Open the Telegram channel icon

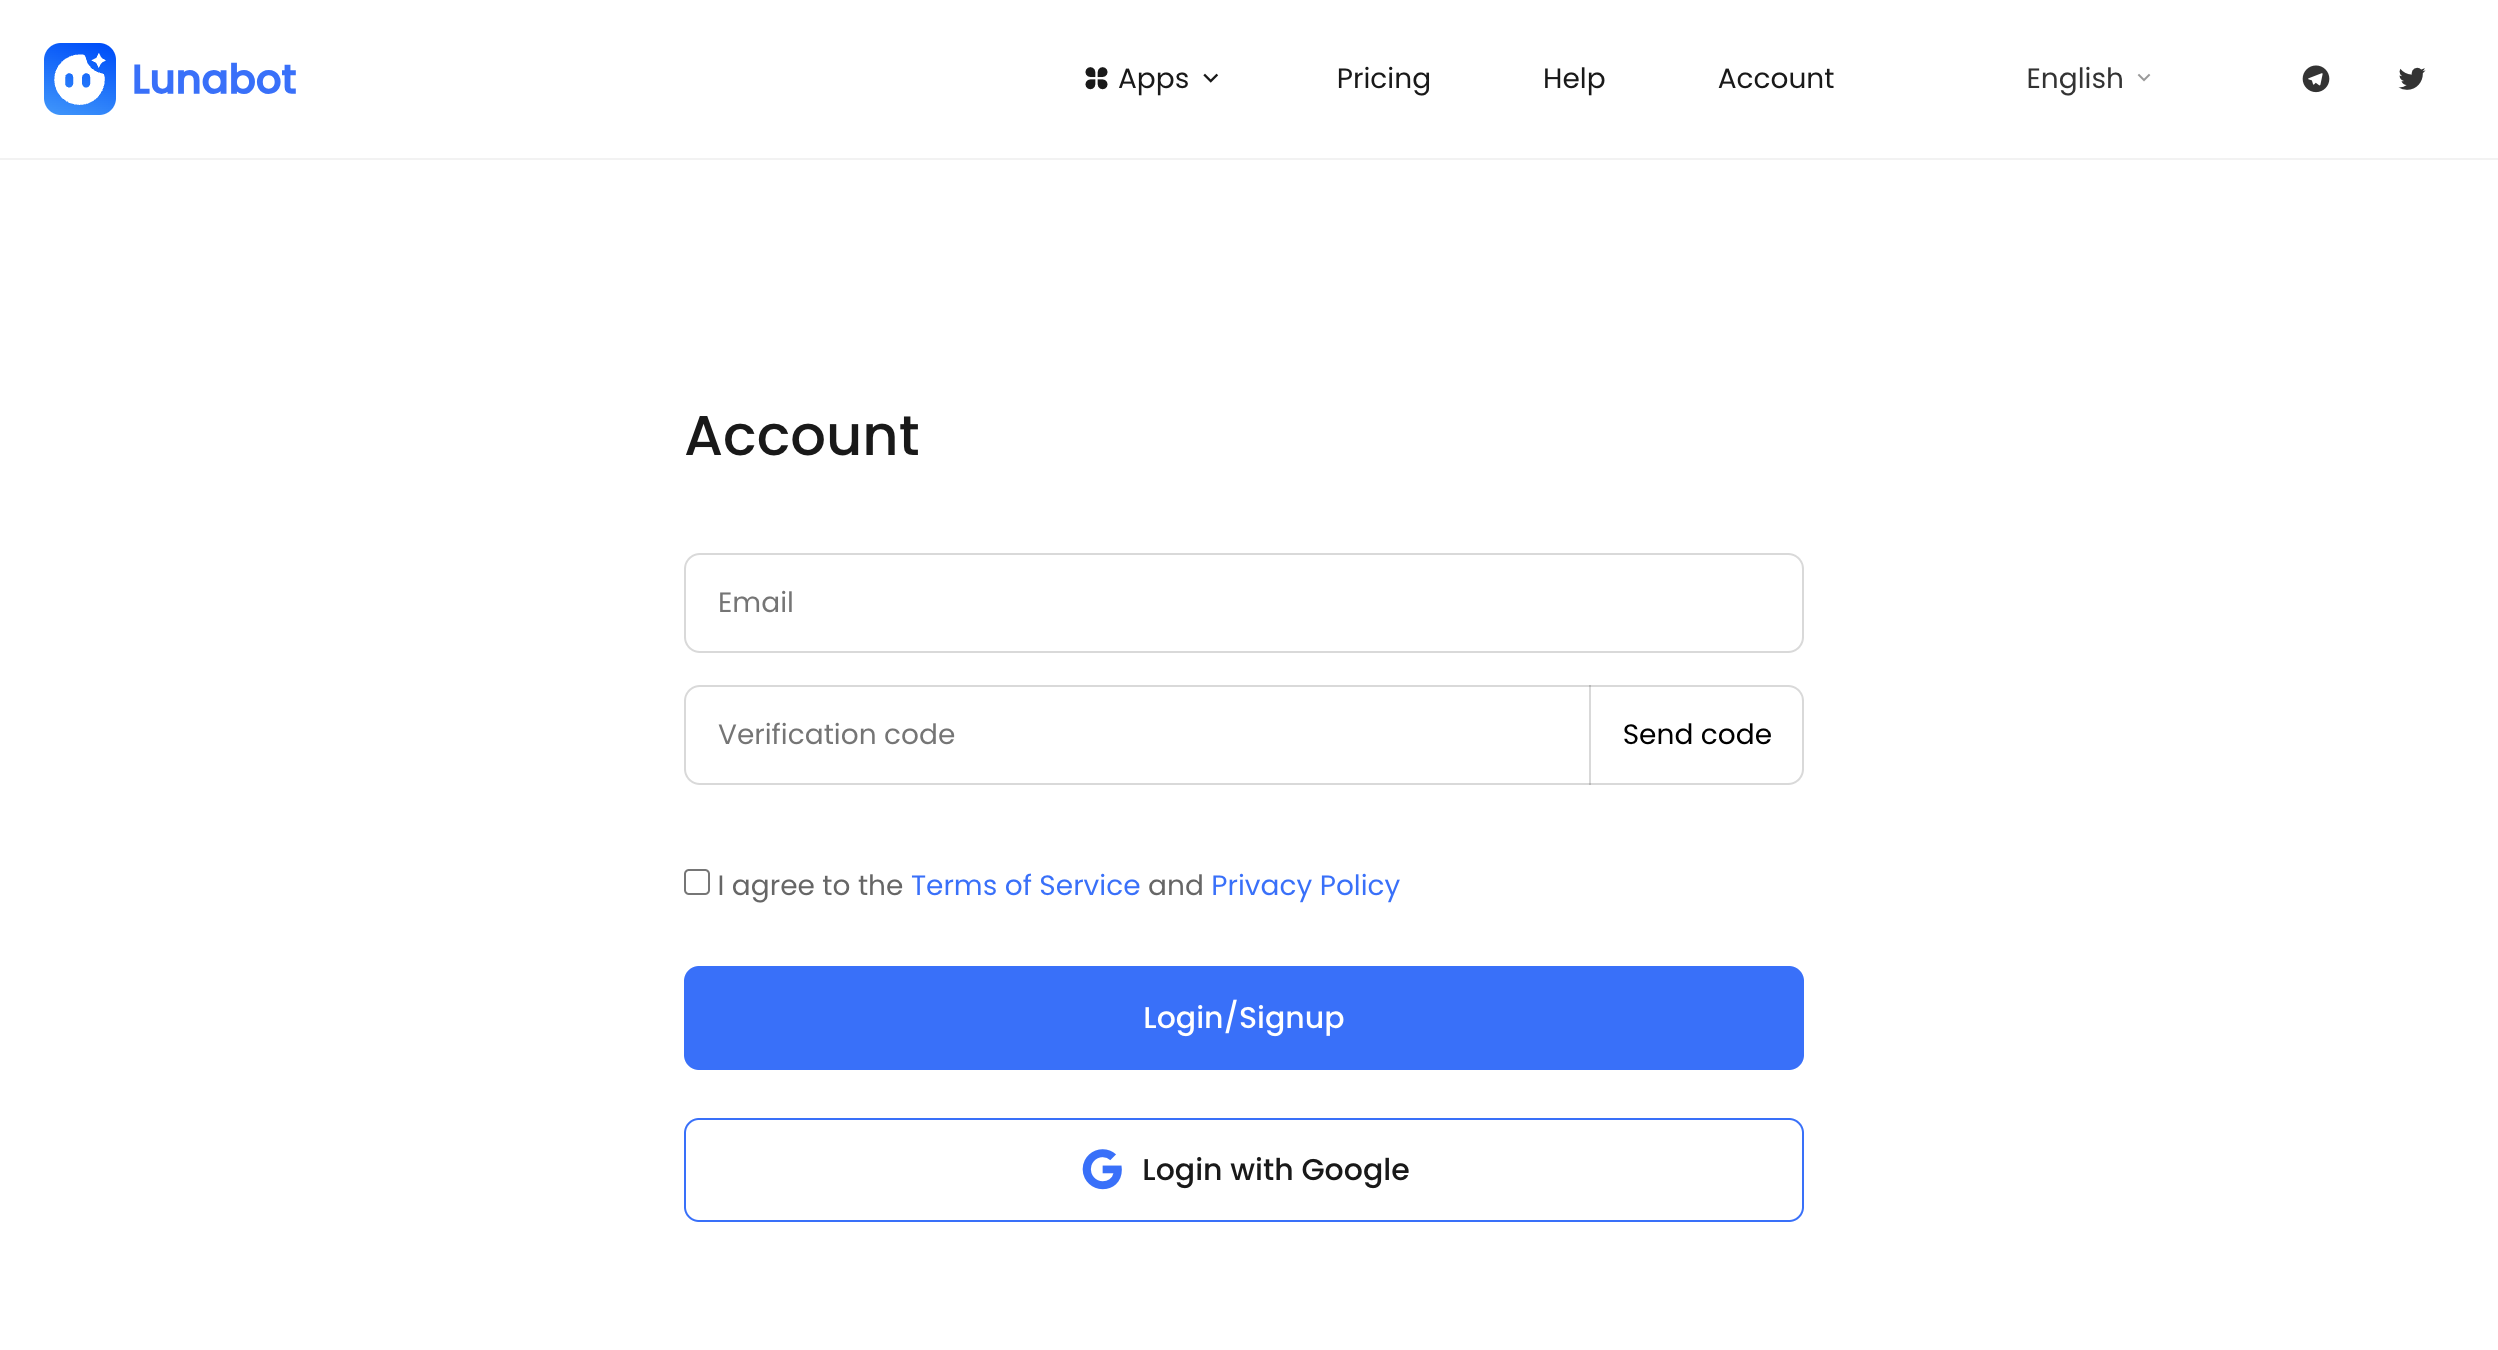2316,78
